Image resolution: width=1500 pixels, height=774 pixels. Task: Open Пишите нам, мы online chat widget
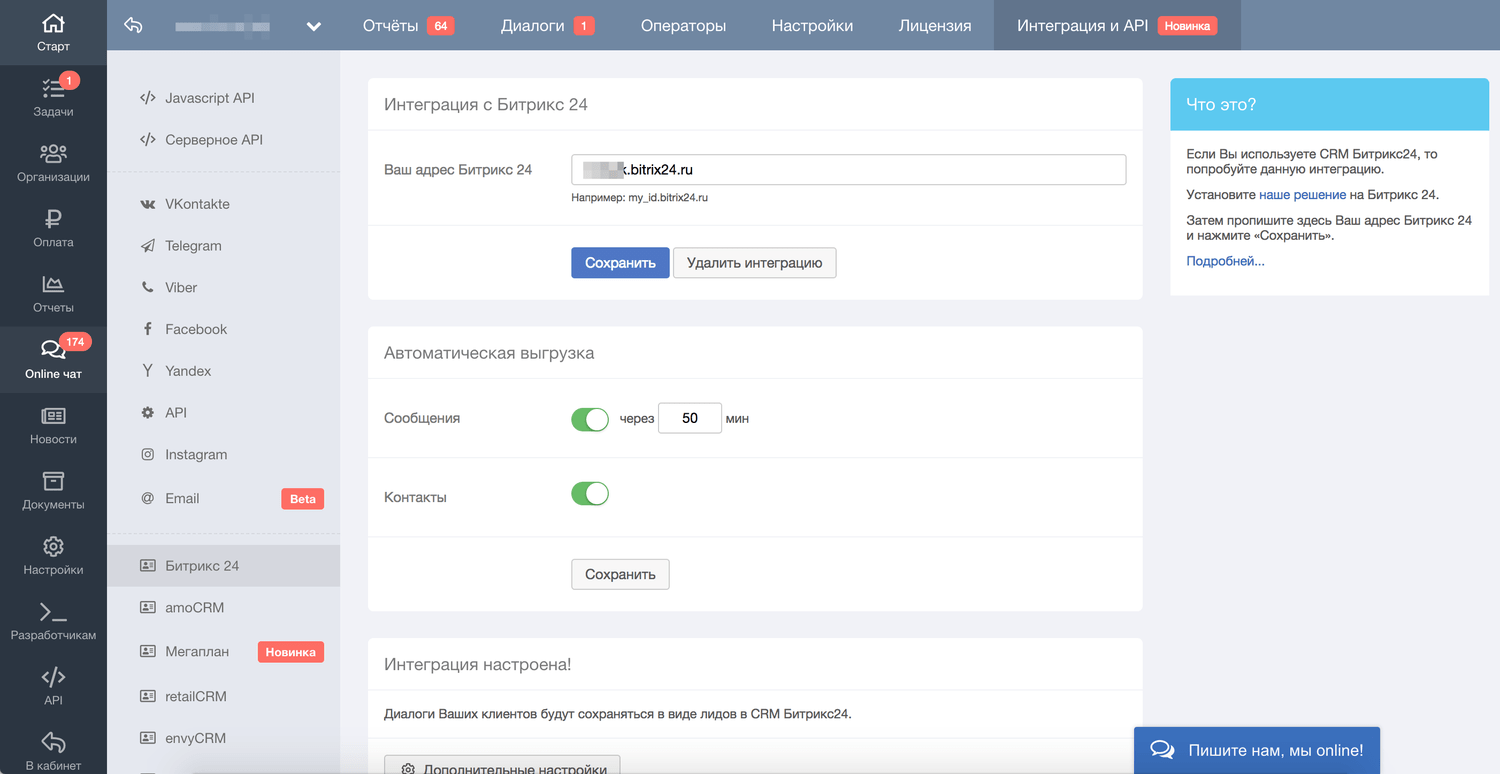pyautogui.click(x=1257, y=750)
